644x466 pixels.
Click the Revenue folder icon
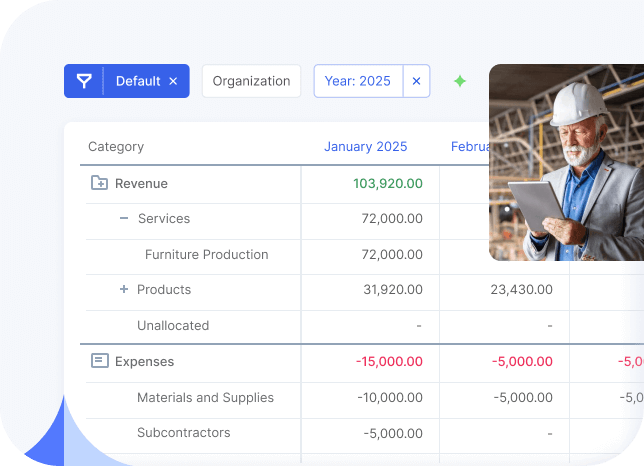tap(99, 183)
